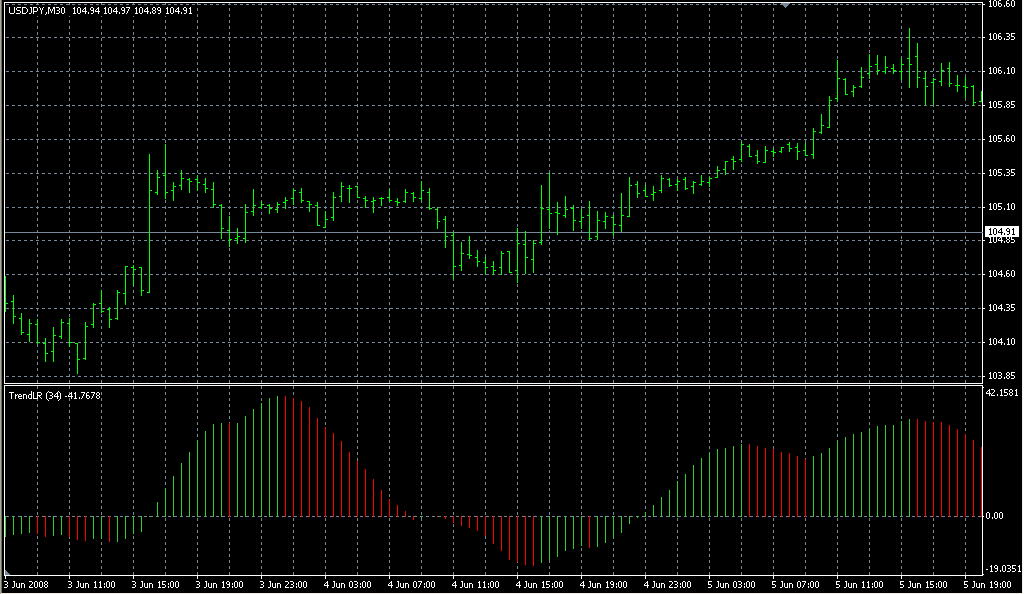Click the 105.10 price scale label
The width and height of the screenshot is (1024, 594).
pos(1001,207)
